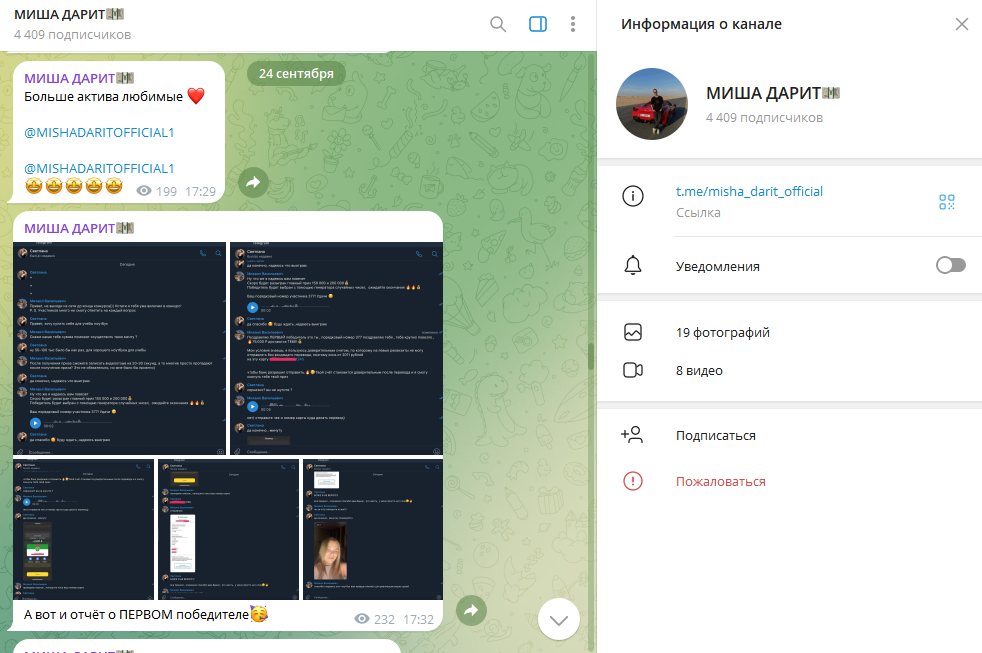Screen dimensions: 982x653
Task: Click the caption А вот и отчёт о ПЕРВОМ победителе
Action: pyautogui.click(x=146, y=614)
